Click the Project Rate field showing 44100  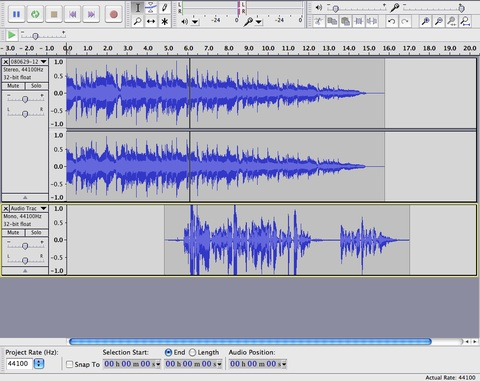pyautogui.click(x=19, y=364)
